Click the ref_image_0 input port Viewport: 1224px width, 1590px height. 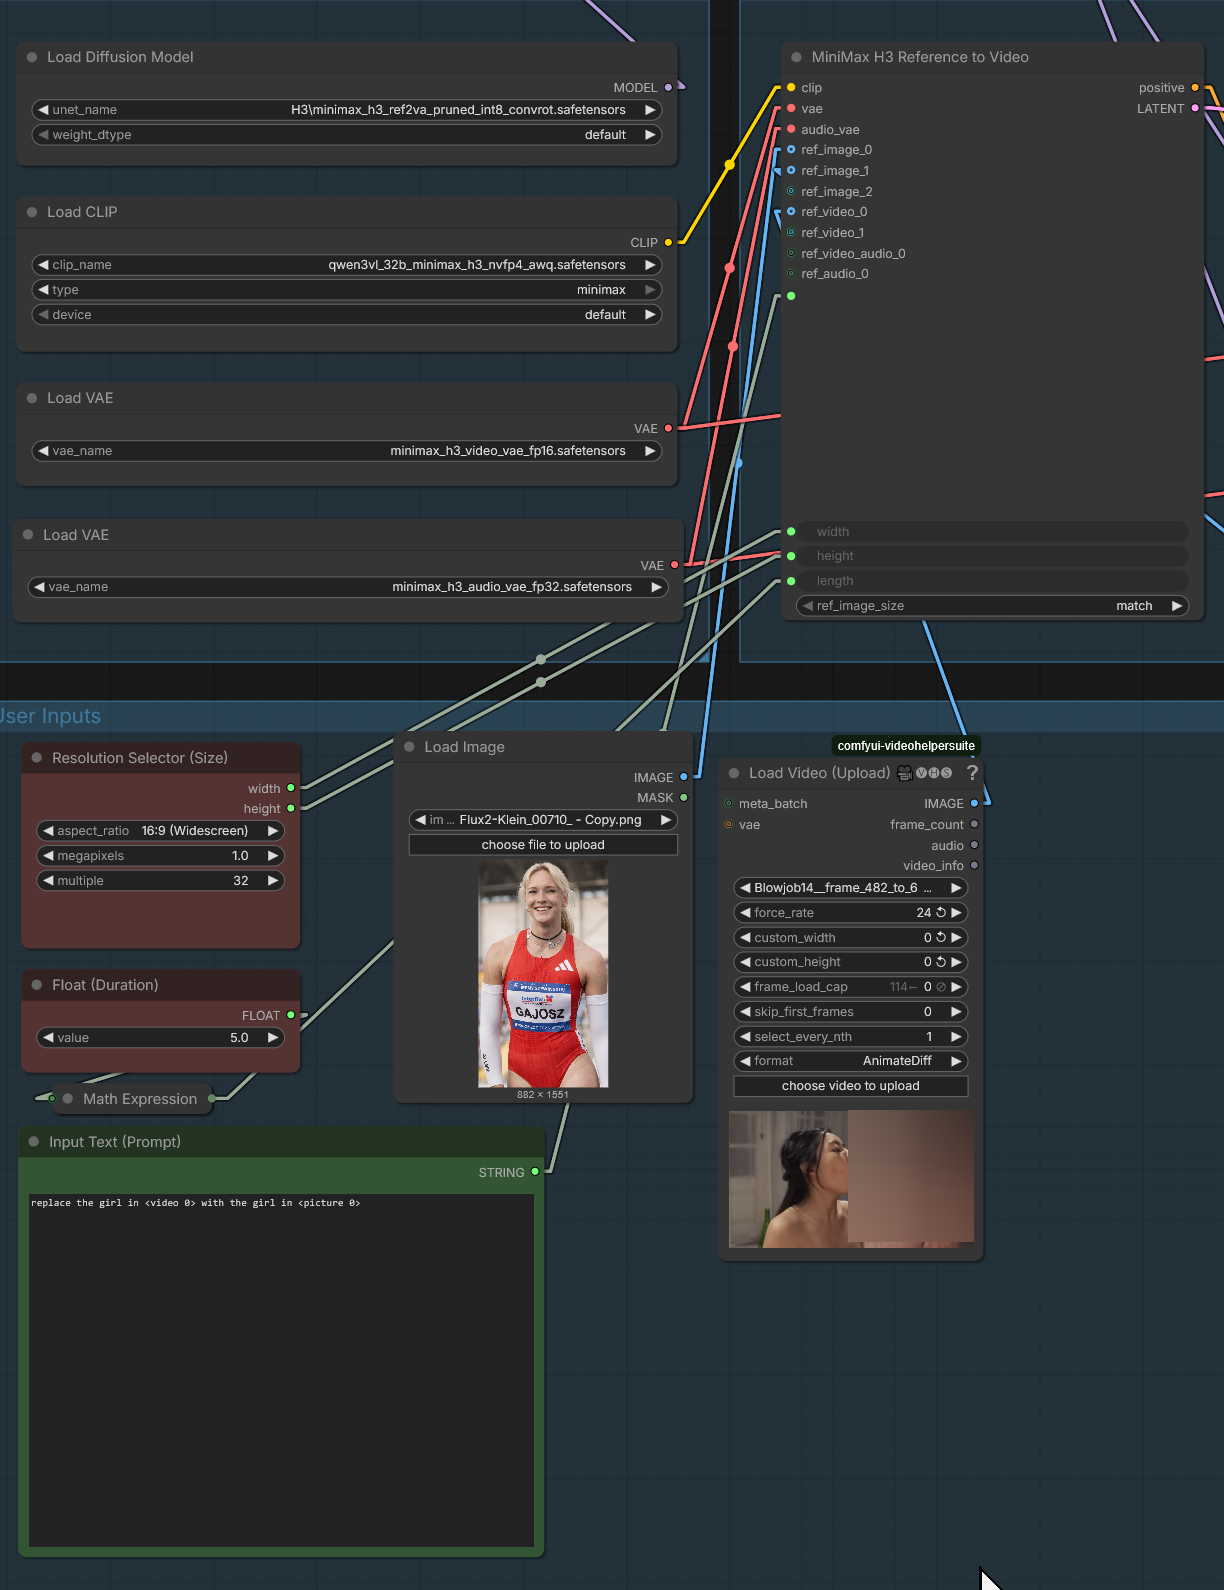[x=791, y=150]
